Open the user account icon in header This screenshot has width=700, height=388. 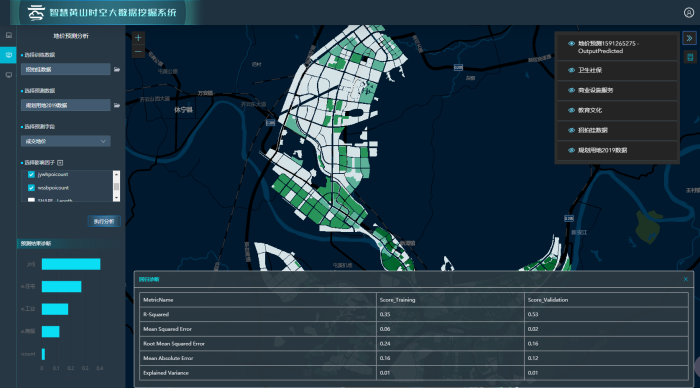(689, 13)
